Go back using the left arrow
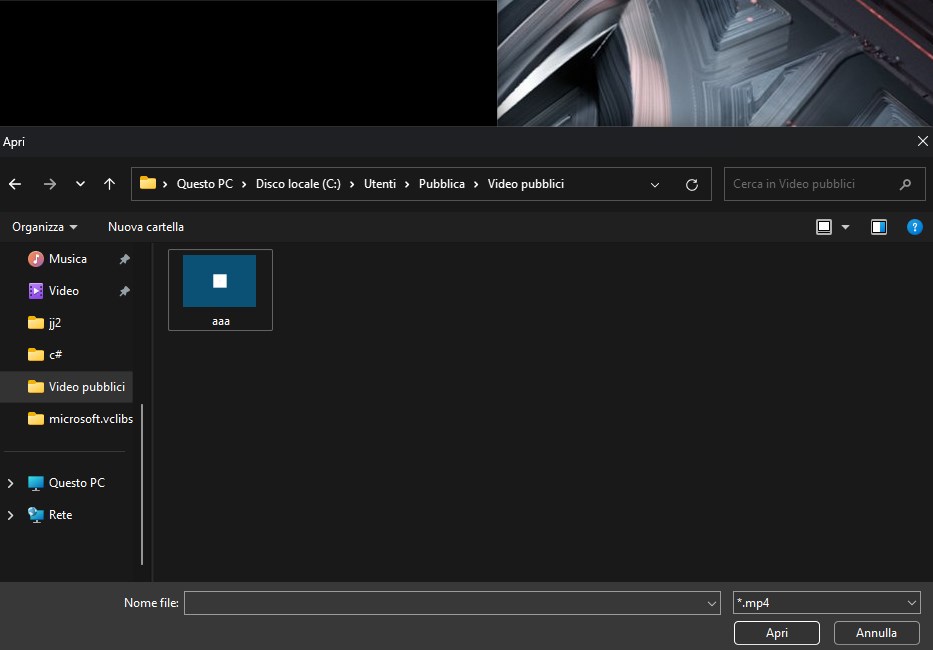 tap(15, 185)
